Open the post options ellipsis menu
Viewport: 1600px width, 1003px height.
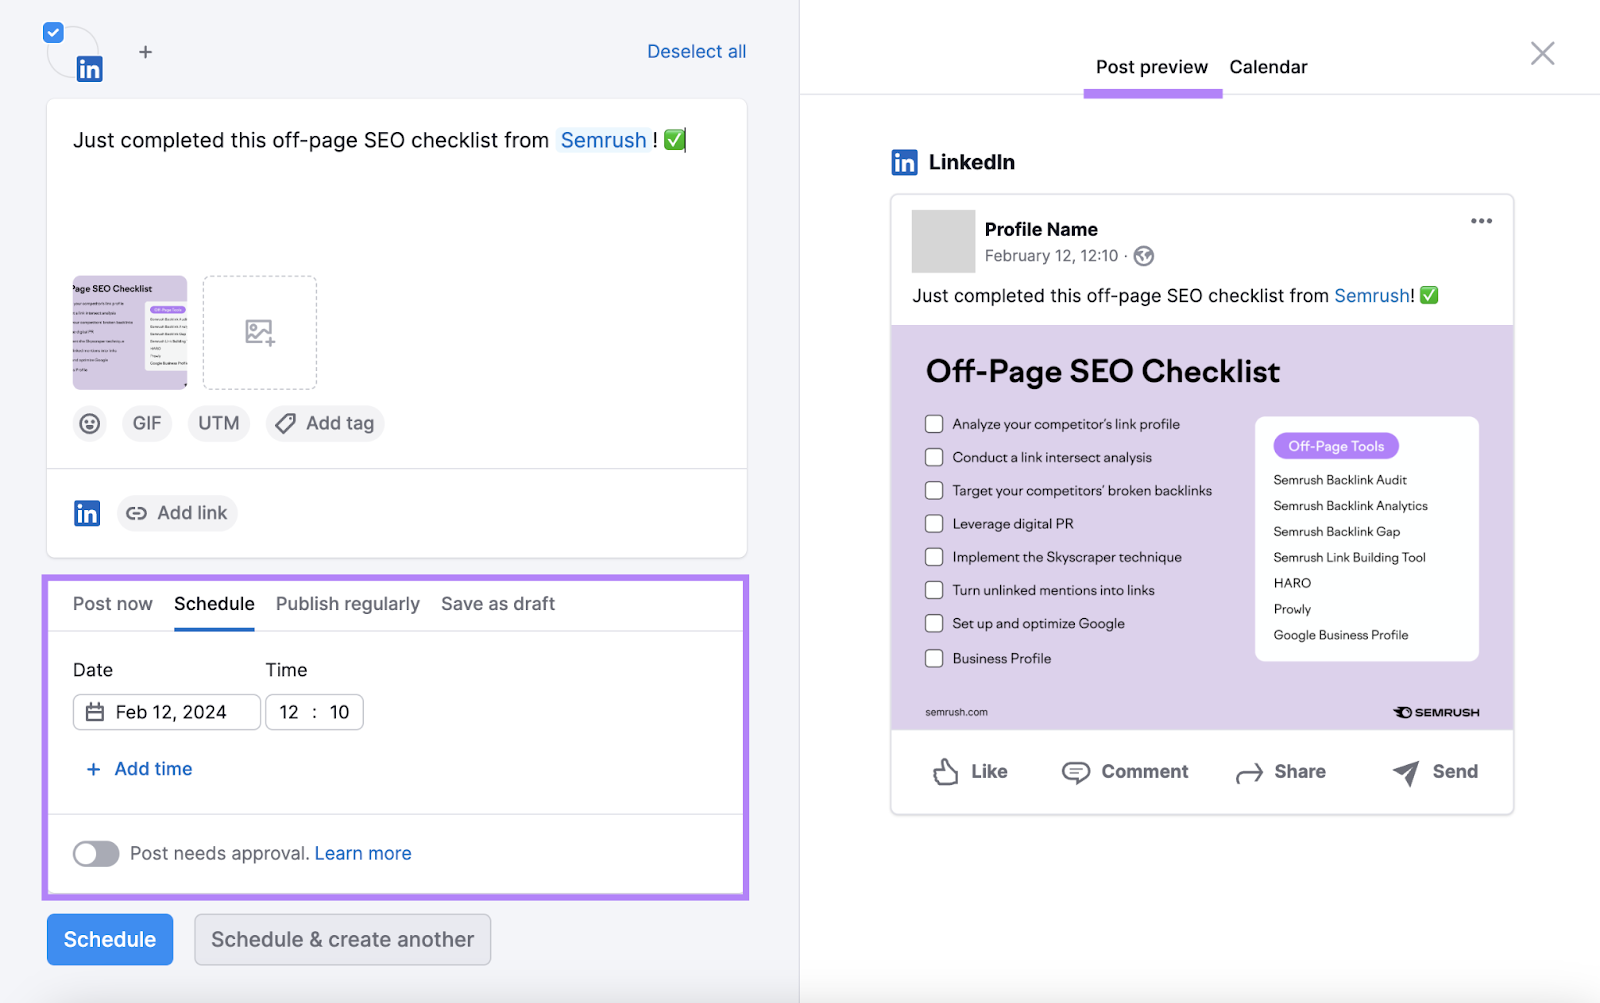point(1481,220)
